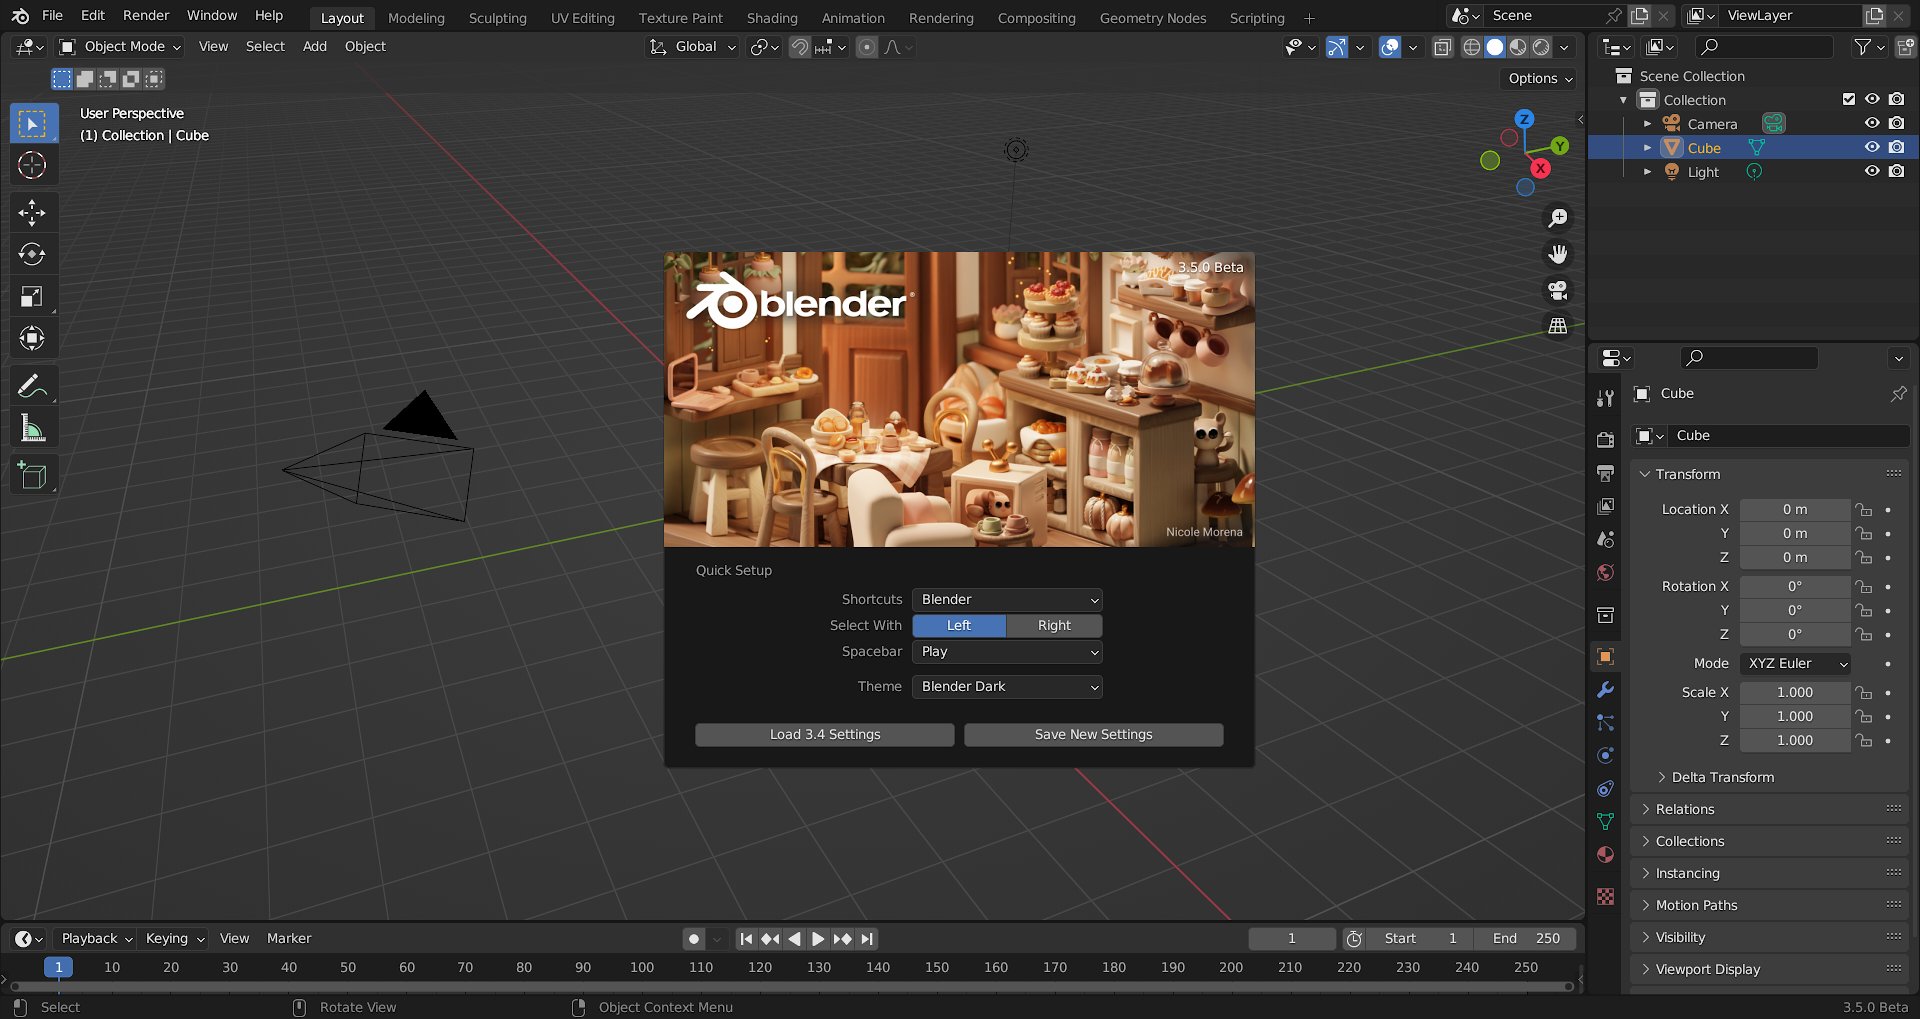This screenshot has height=1019, width=1920.
Task: Click the Load 3.4 Settings button
Action: (824, 734)
